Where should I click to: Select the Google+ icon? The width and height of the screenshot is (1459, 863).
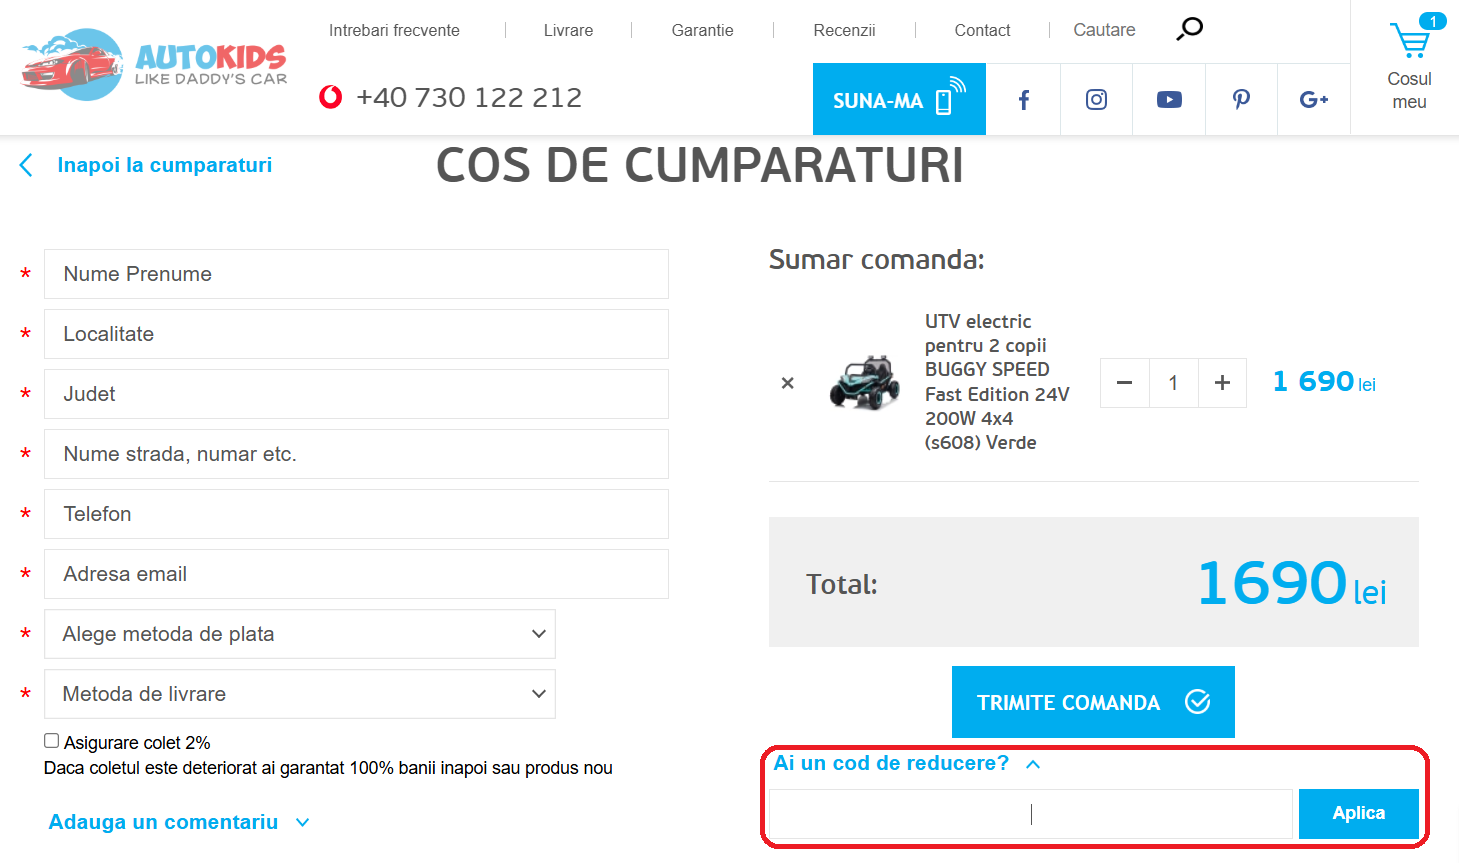pyautogui.click(x=1313, y=99)
